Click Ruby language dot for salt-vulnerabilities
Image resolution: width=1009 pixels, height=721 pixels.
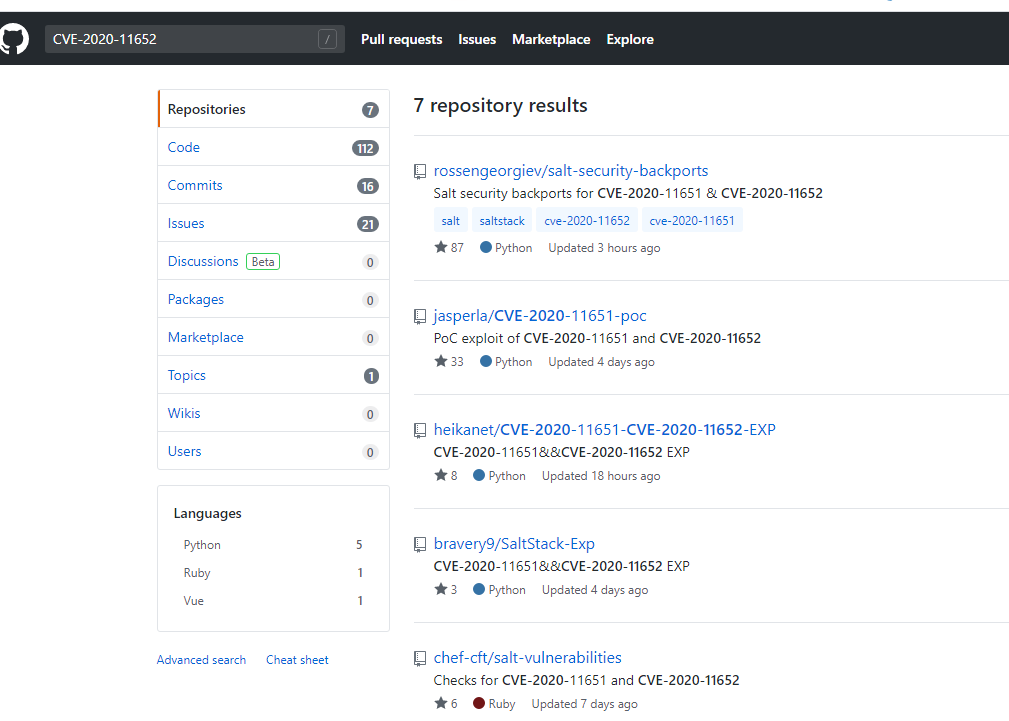point(479,703)
